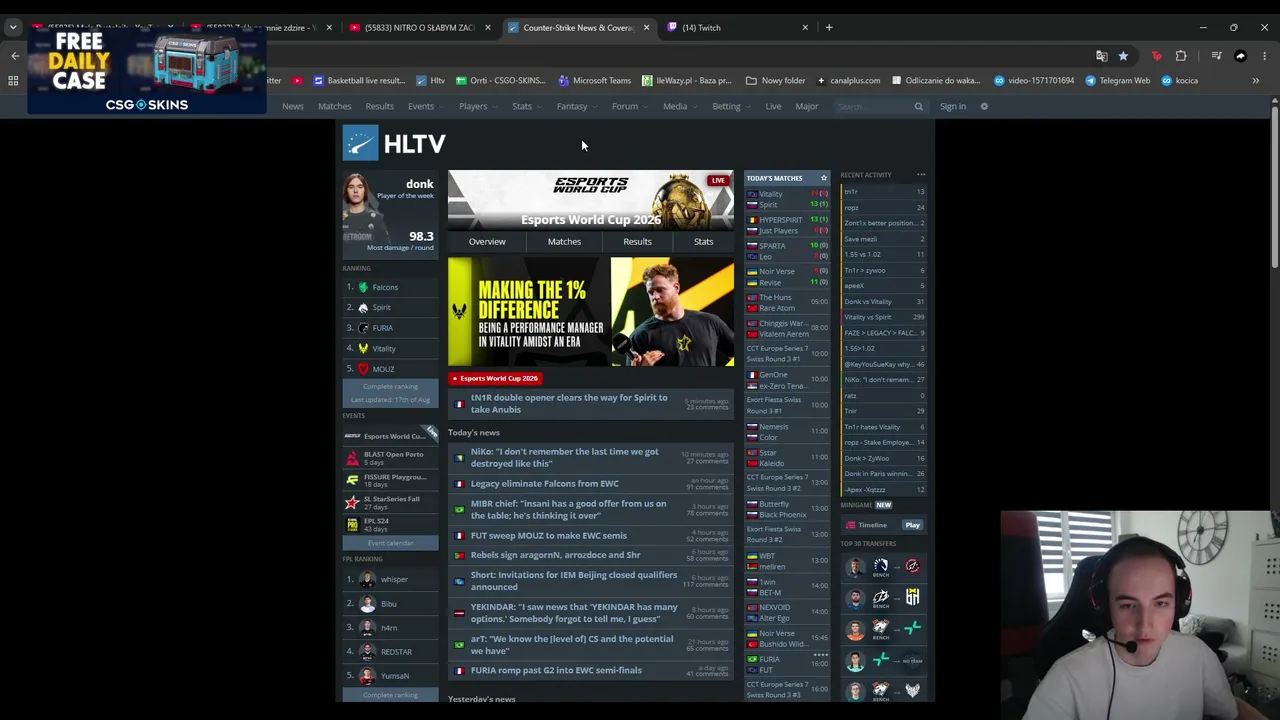This screenshot has width=1280, height=720.
Task: Click the star icon beside Today's Matches
Action: (x=824, y=178)
